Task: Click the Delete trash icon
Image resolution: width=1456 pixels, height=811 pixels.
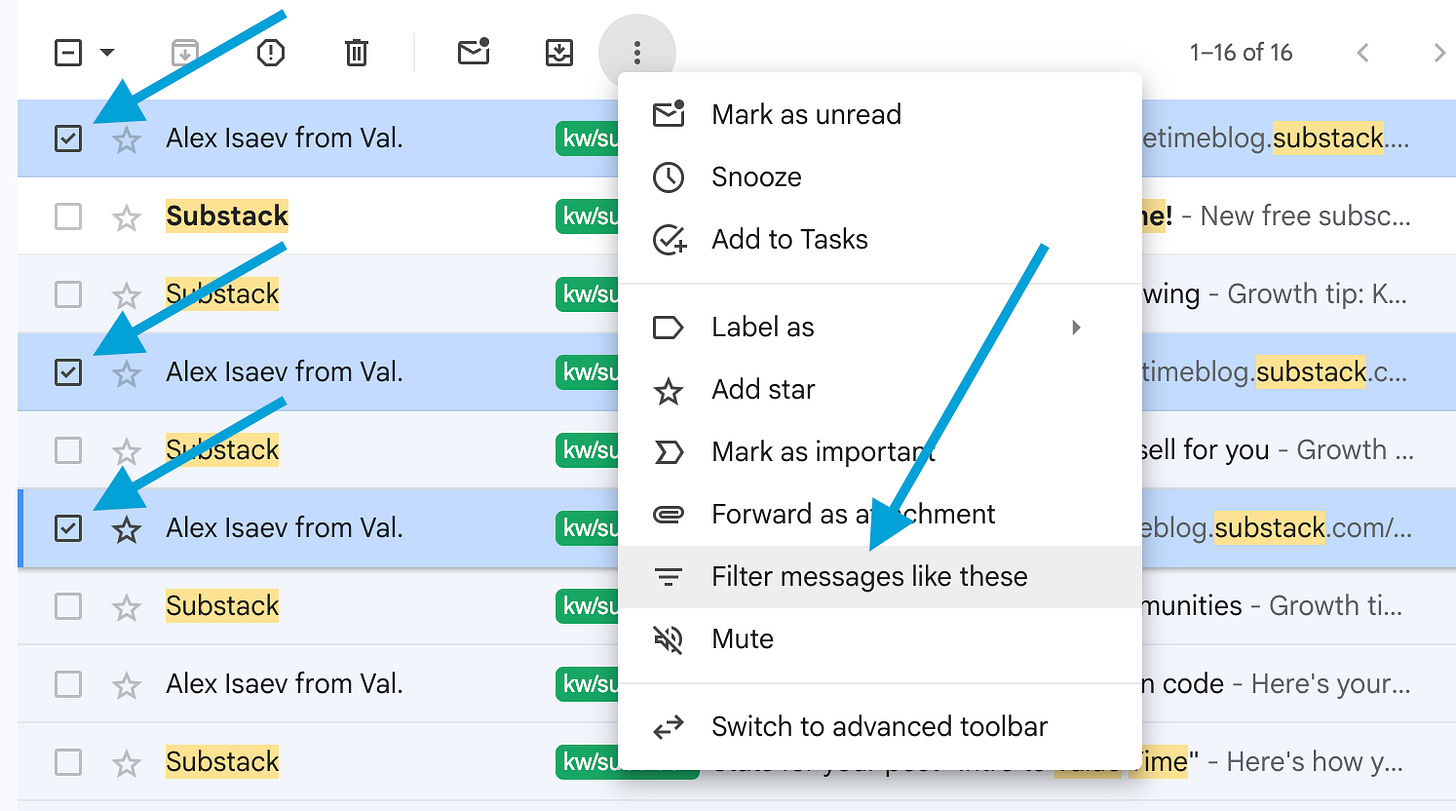Action: coord(357,52)
